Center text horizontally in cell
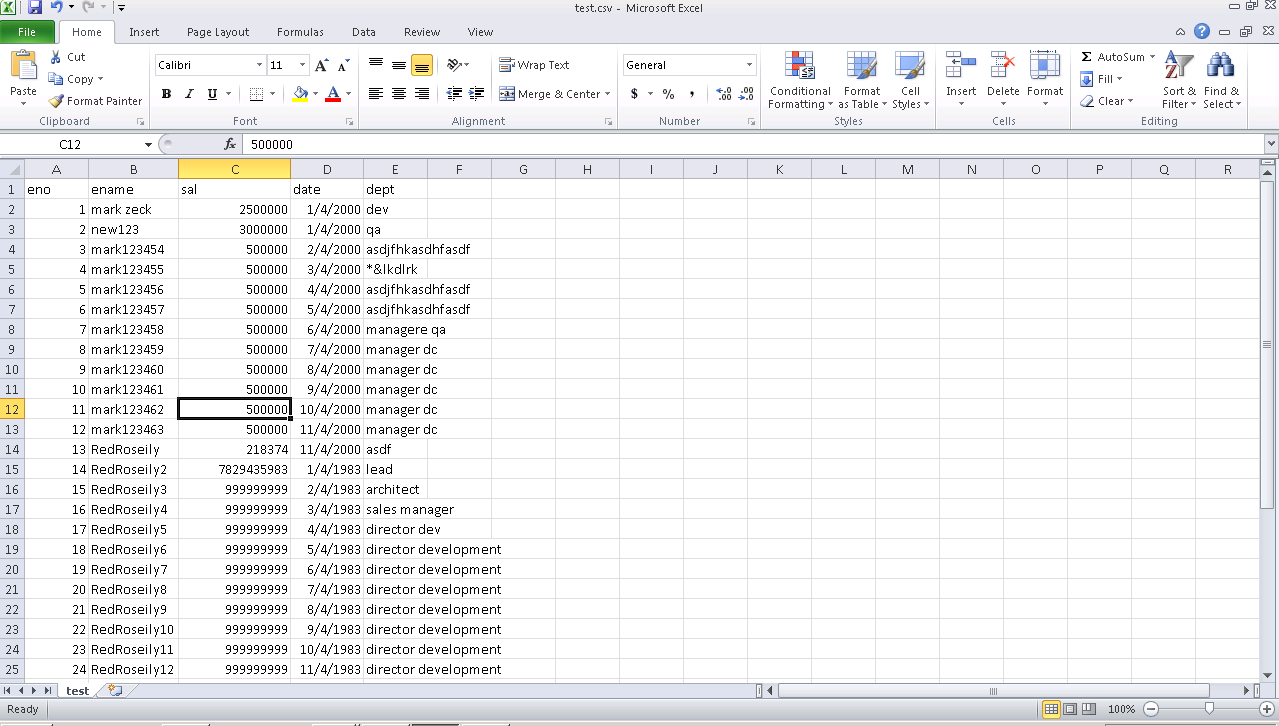The image size is (1279, 726). click(x=399, y=94)
